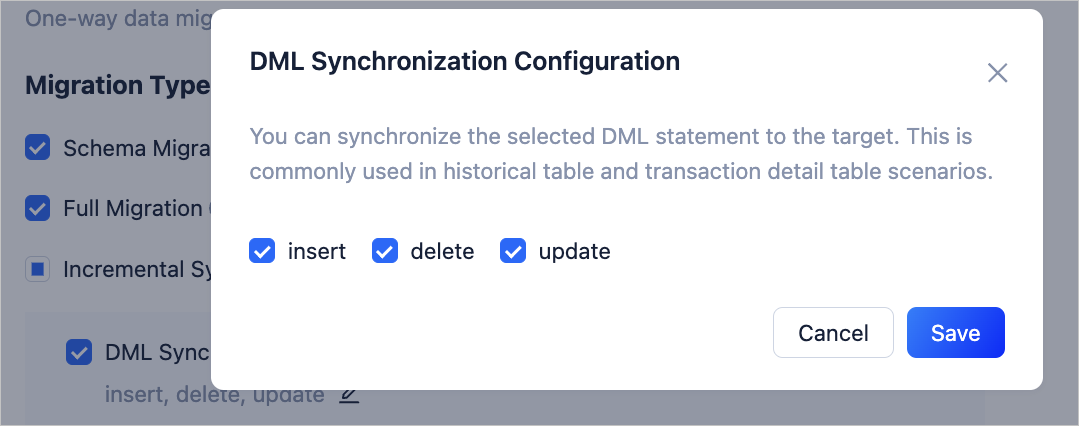Click the Schema Migration label text
This screenshot has width=1079, height=426.
[135, 149]
